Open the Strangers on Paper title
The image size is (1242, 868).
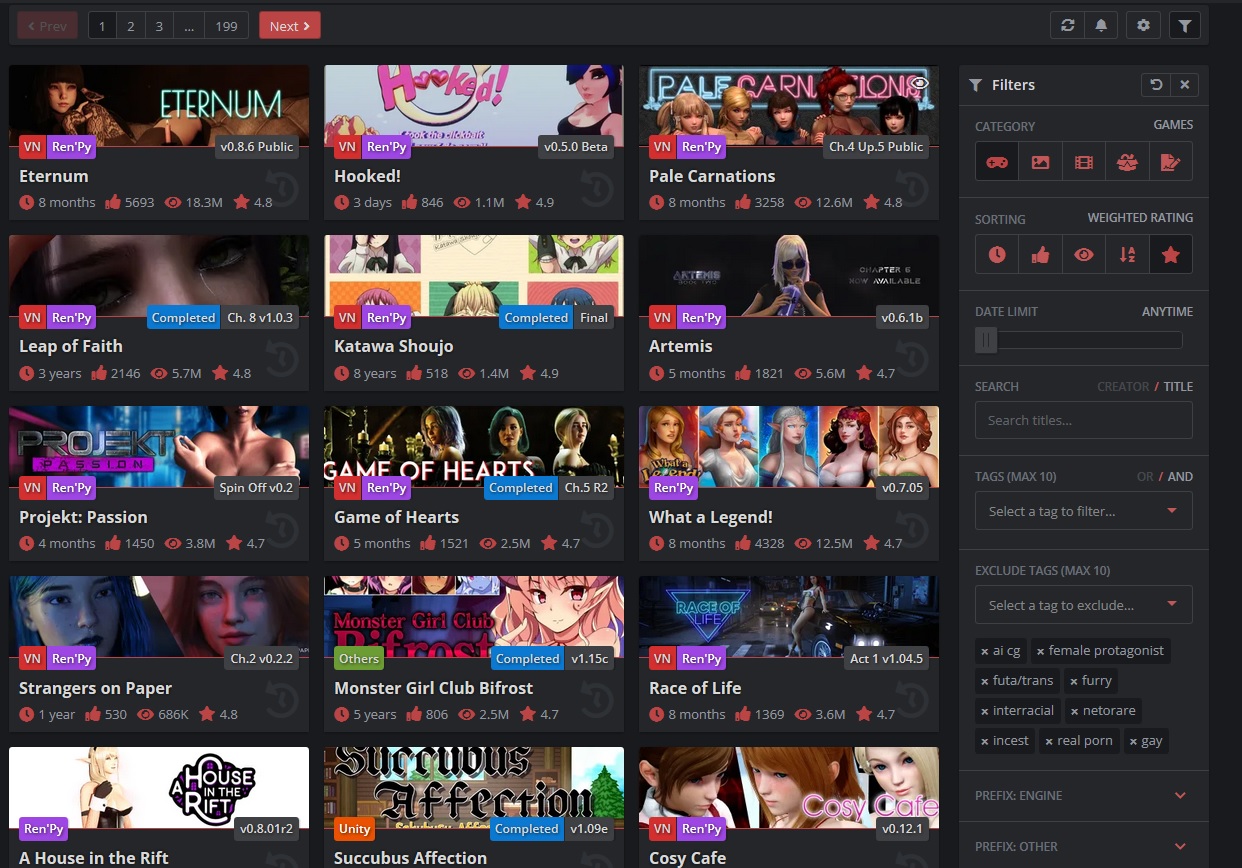click(x=95, y=688)
